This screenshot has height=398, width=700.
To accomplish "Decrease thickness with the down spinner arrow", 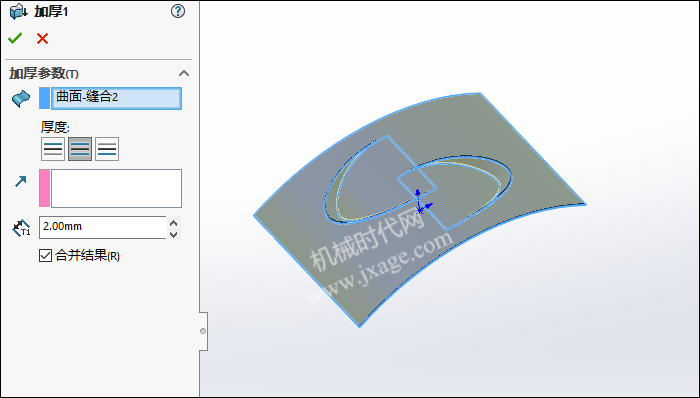I will pyautogui.click(x=174, y=234).
